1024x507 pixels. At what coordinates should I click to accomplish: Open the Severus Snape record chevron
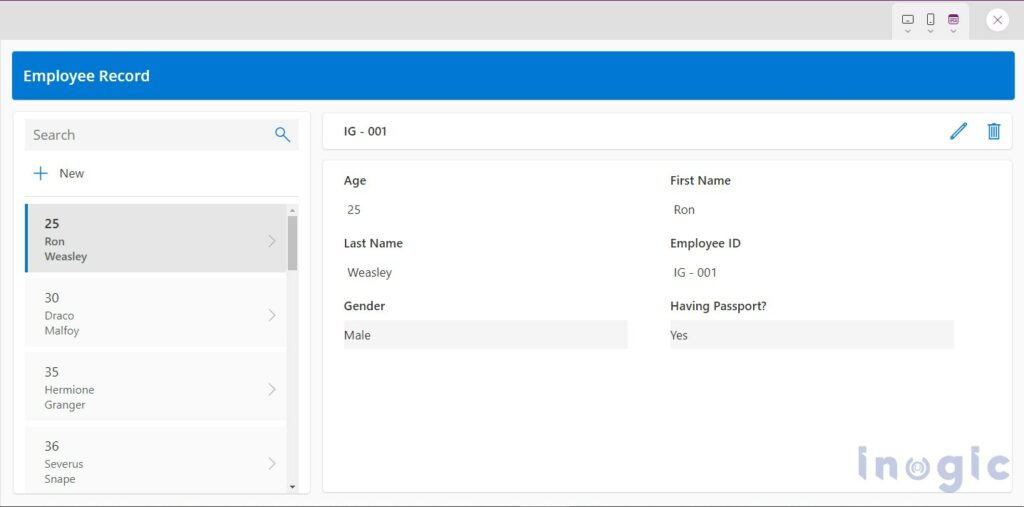coord(272,463)
